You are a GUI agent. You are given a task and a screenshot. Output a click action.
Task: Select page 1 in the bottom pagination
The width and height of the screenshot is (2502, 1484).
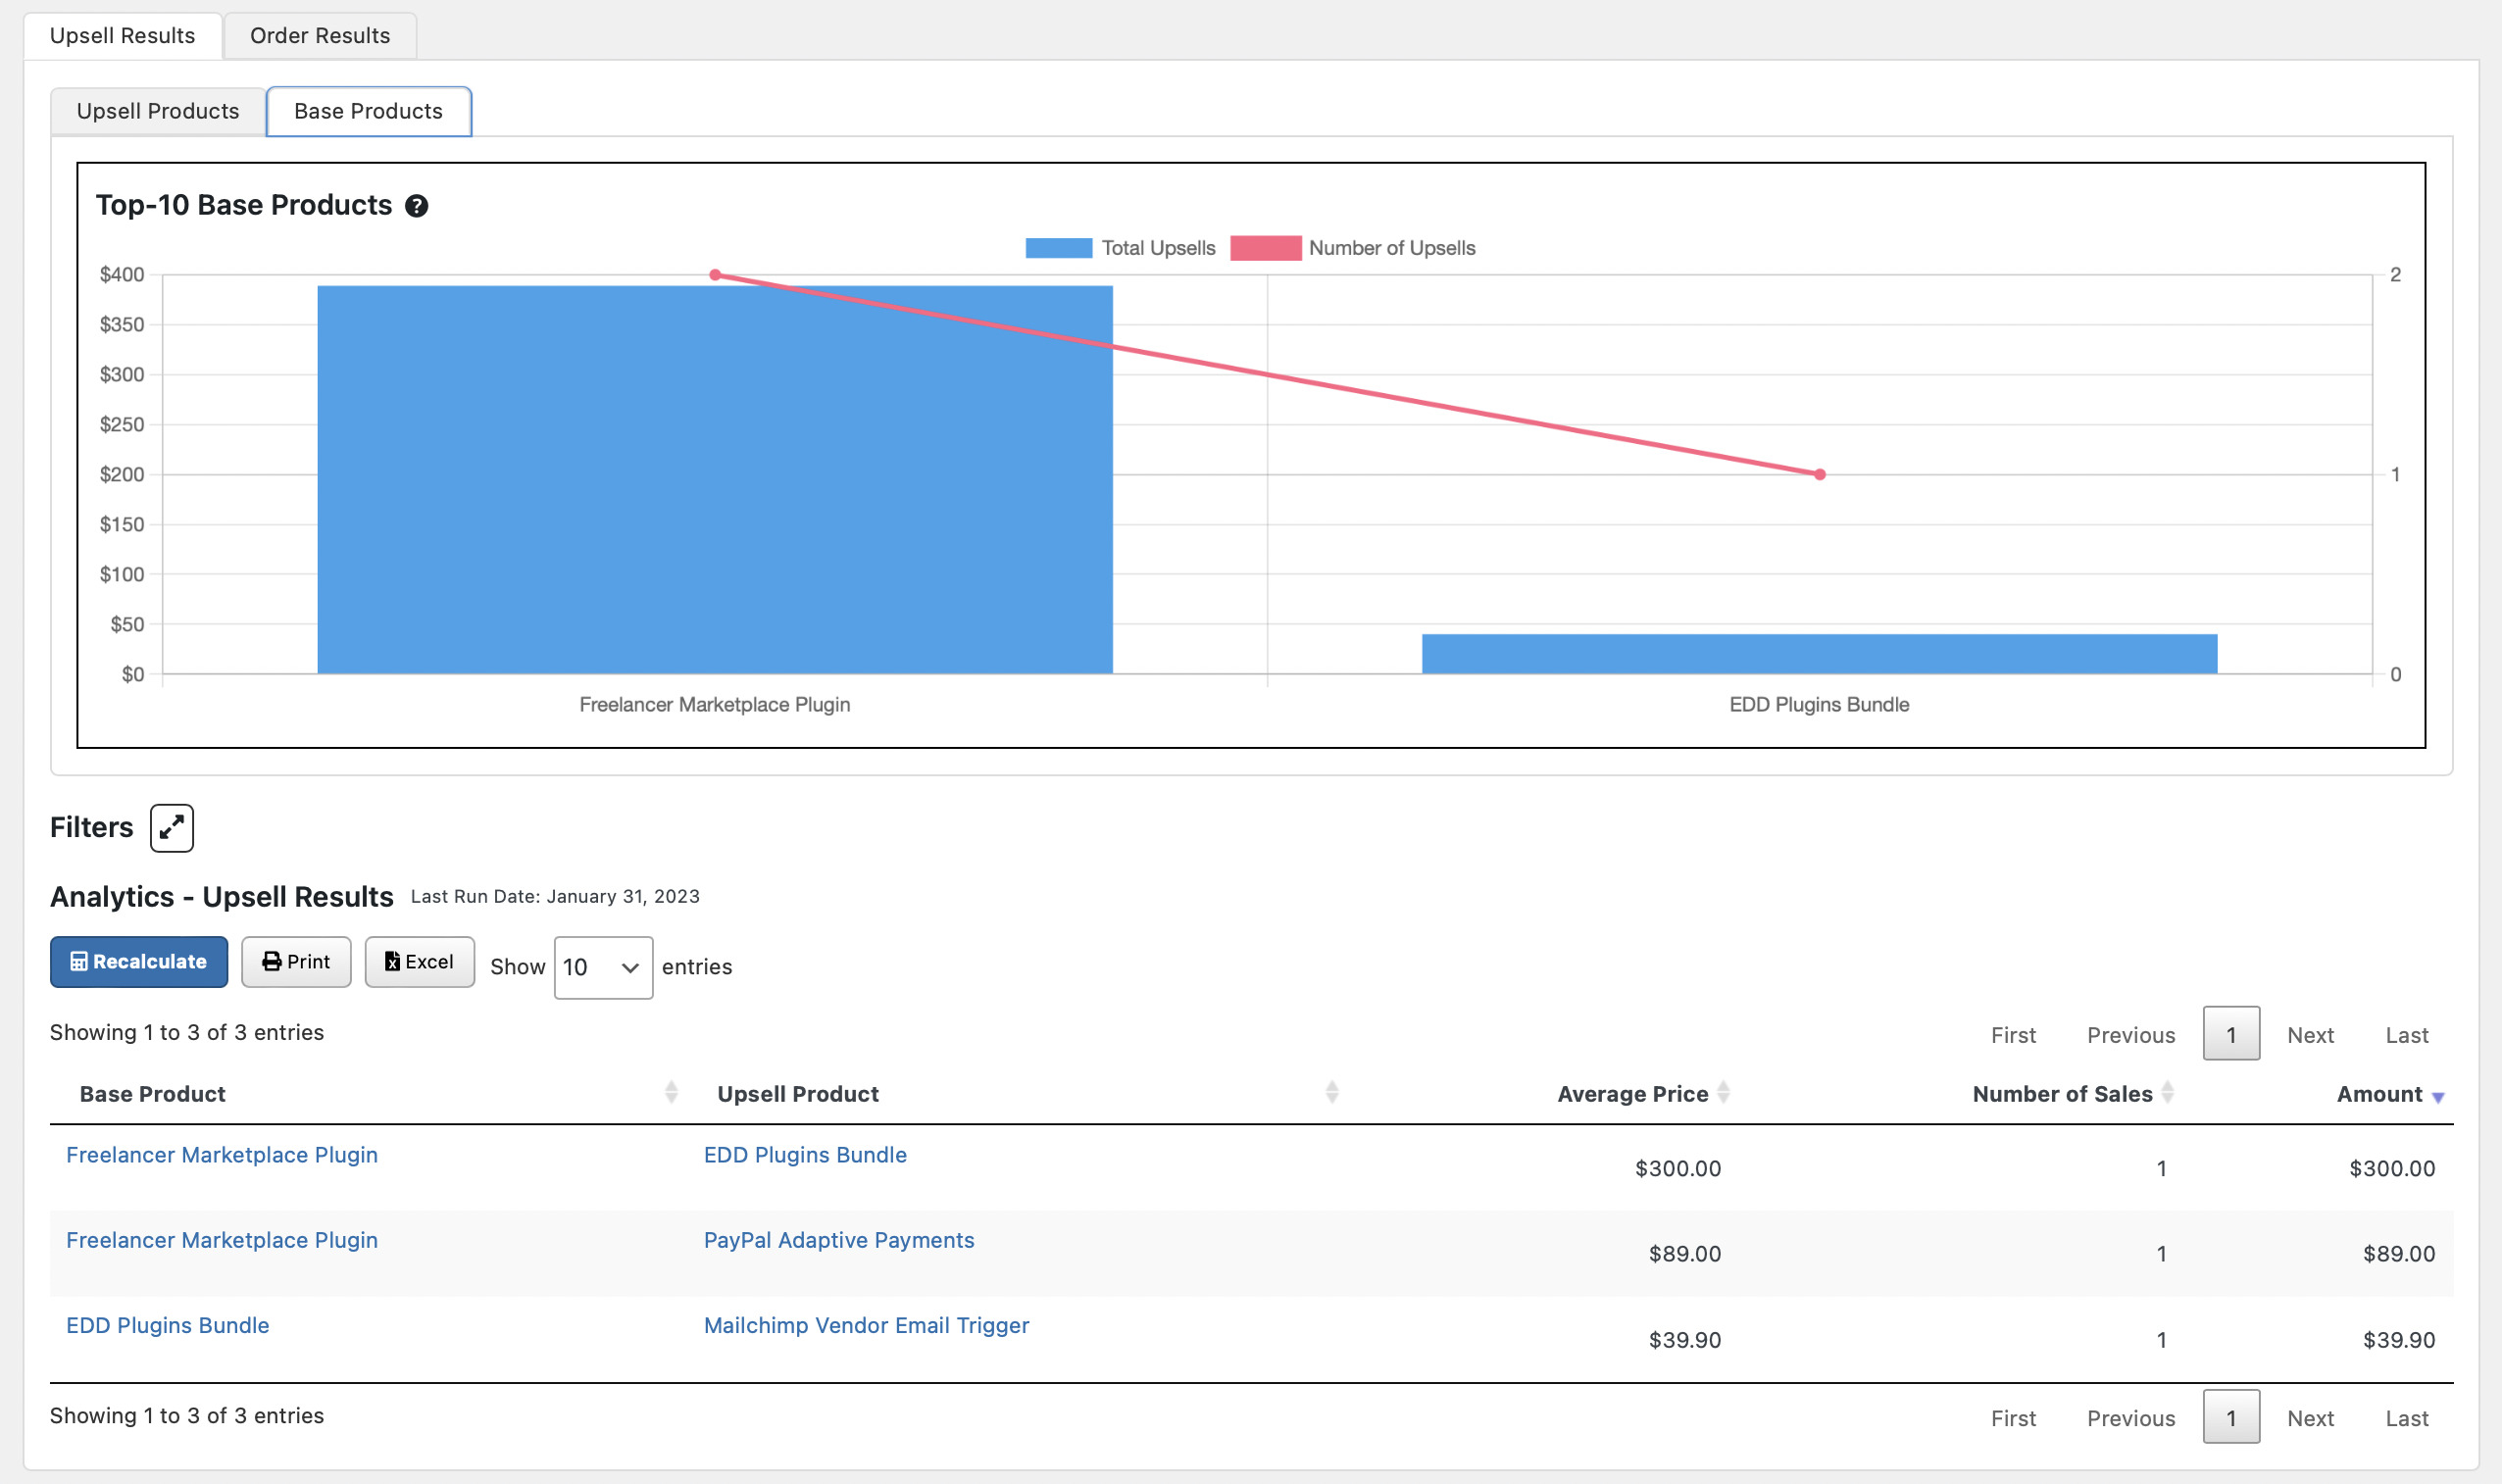coord(2231,1416)
